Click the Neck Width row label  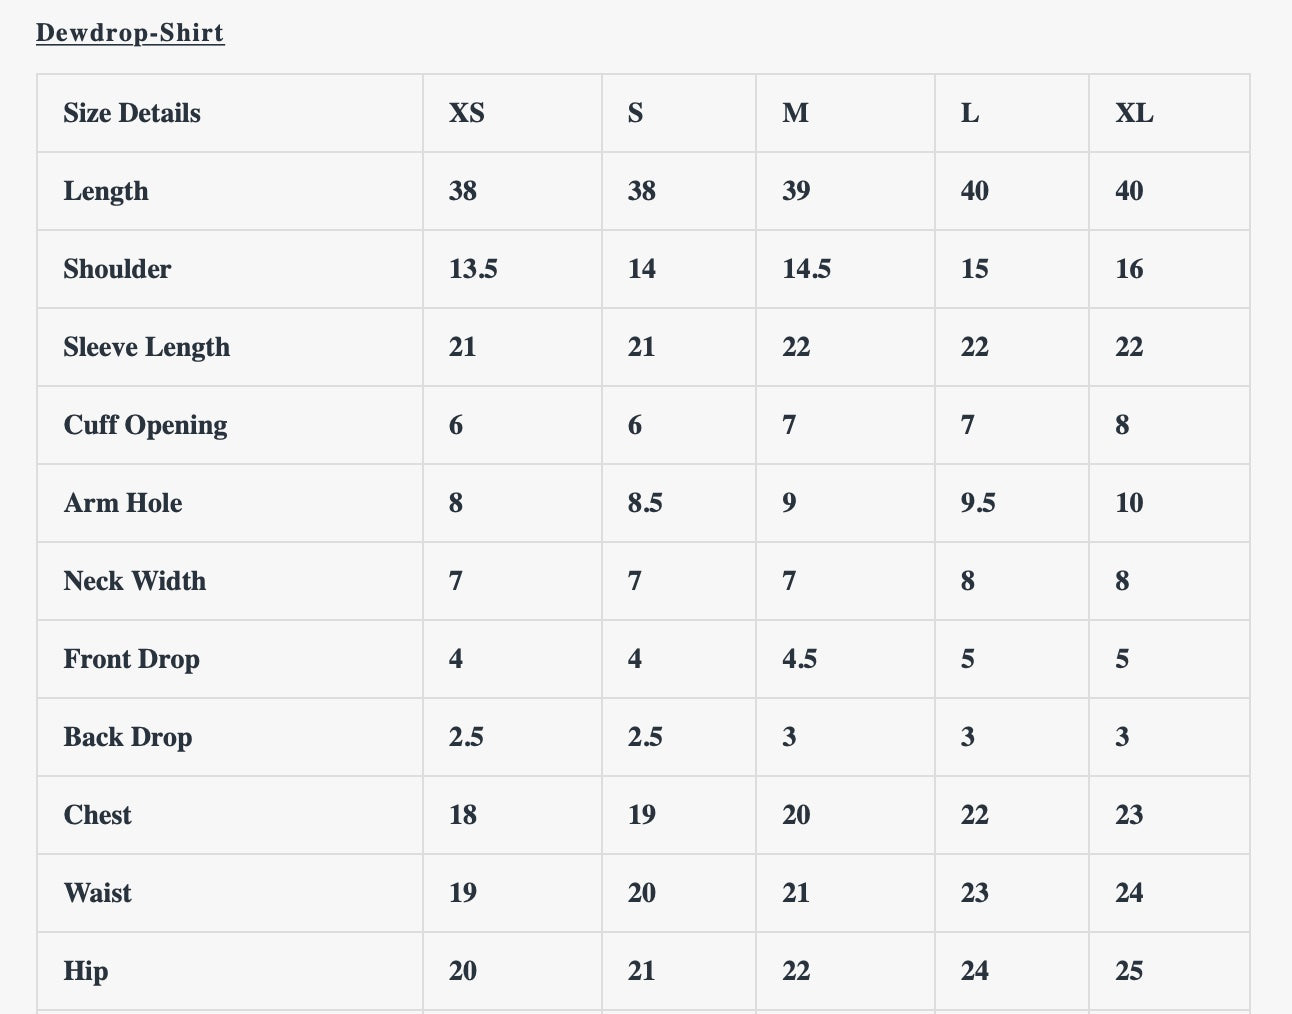(x=135, y=581)
